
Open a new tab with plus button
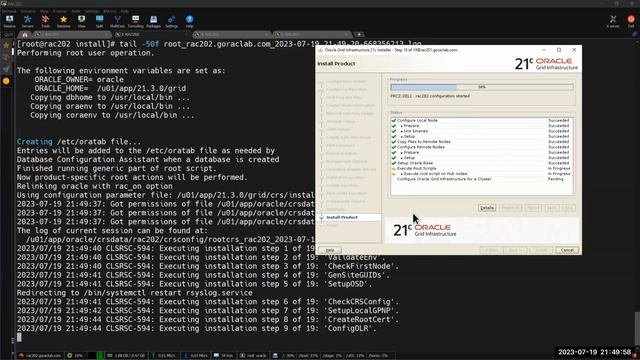tap(359, 35)
